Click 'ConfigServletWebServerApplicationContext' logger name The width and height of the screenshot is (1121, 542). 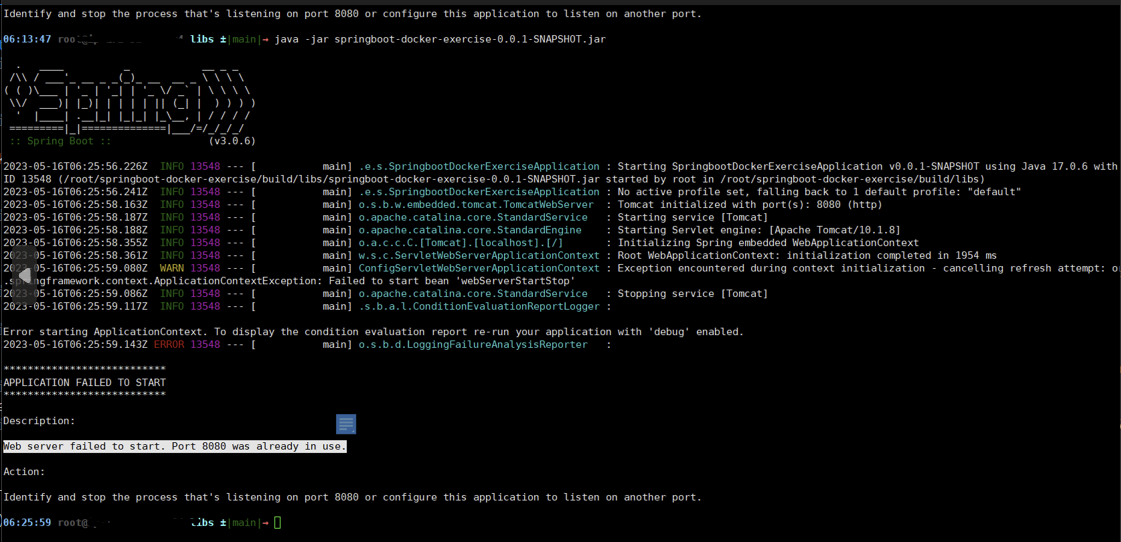(x=478, y=268)
